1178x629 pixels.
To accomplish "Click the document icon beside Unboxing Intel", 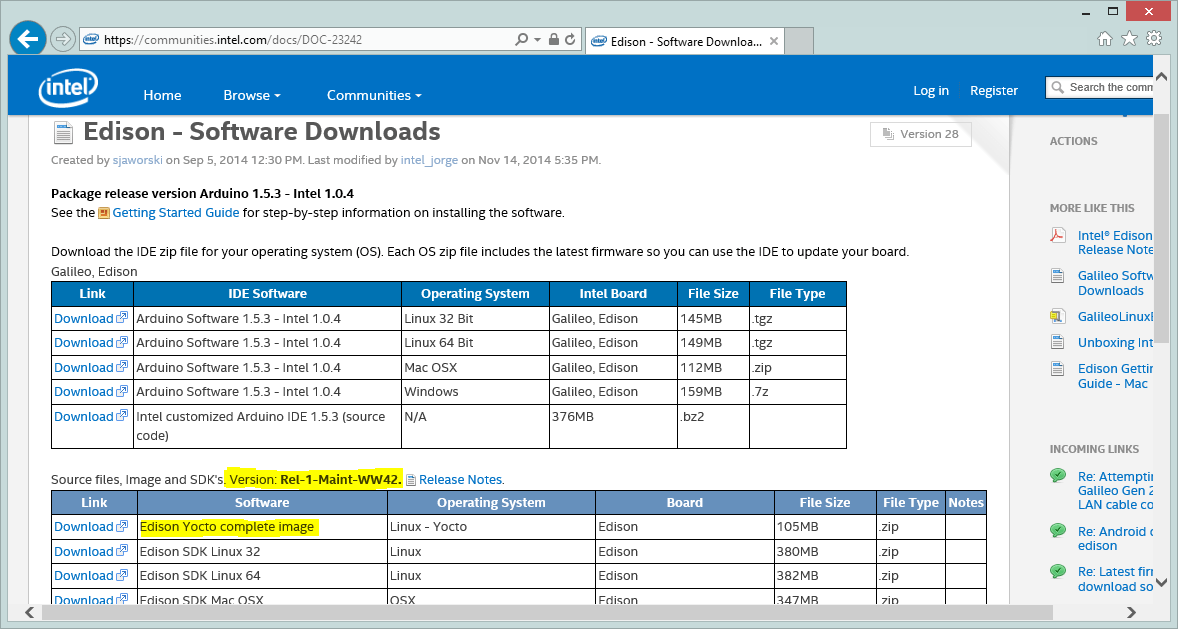I will (x=1058, y=343).
